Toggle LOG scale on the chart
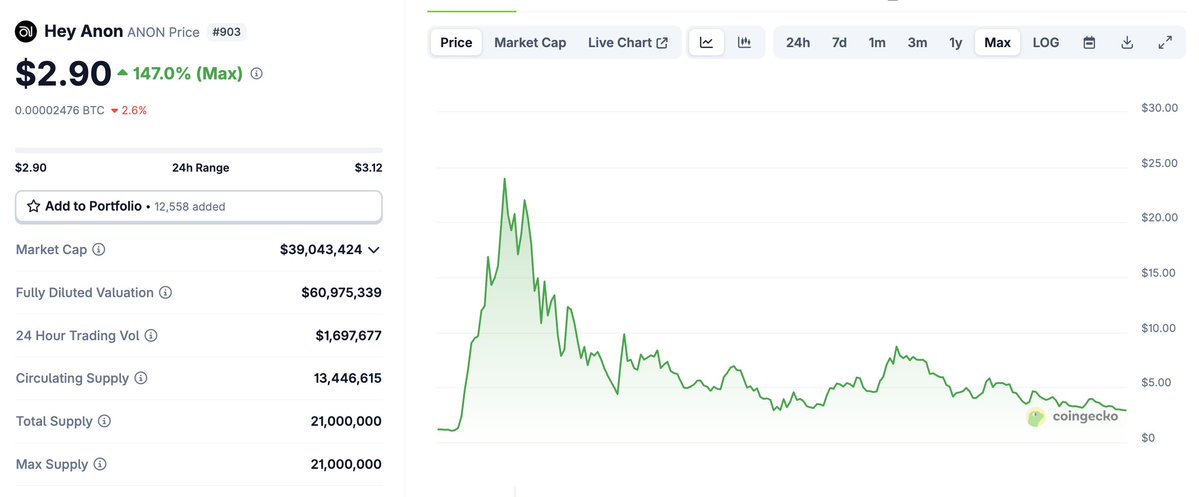Viewport: 1199px width, 497px height. coord(1046,42)
